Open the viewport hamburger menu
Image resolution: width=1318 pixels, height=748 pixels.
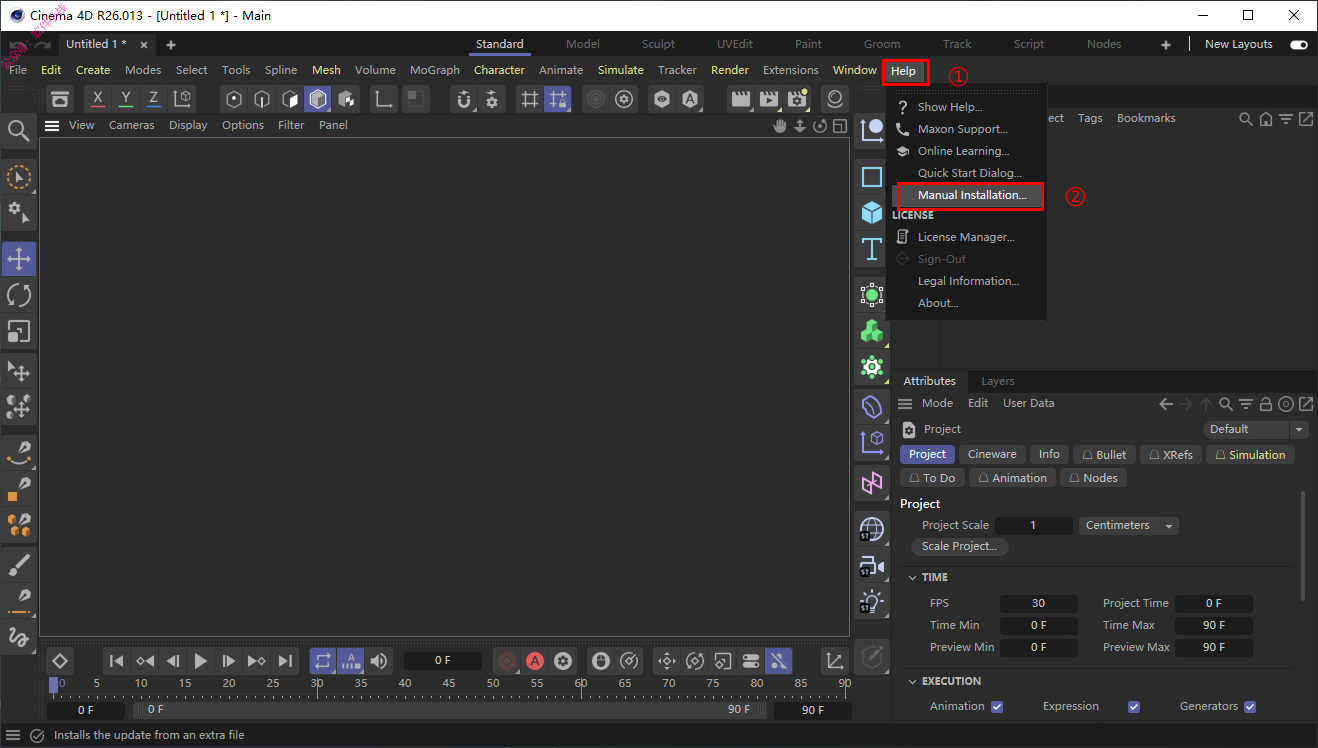pyautogui.click(x=52, y=125)
